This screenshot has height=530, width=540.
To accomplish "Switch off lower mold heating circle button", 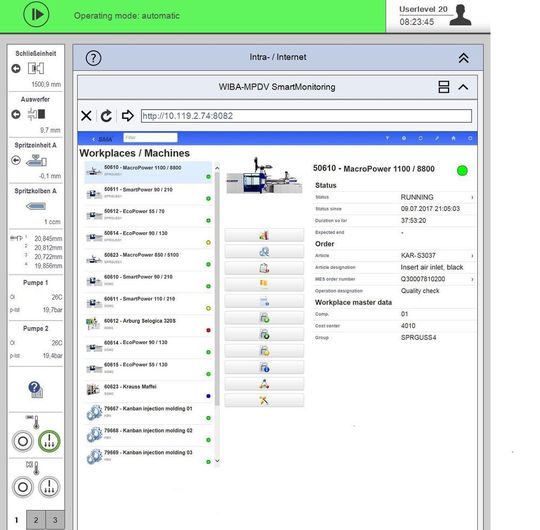I will tap(23, 487).
